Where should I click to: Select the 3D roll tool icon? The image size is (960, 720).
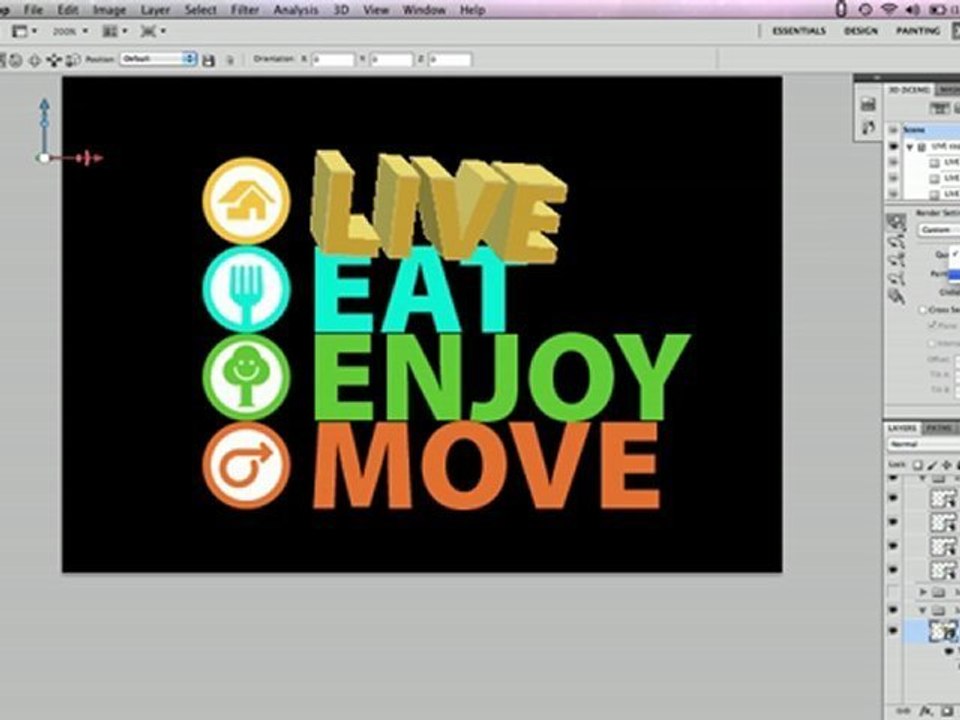point(17,60)
